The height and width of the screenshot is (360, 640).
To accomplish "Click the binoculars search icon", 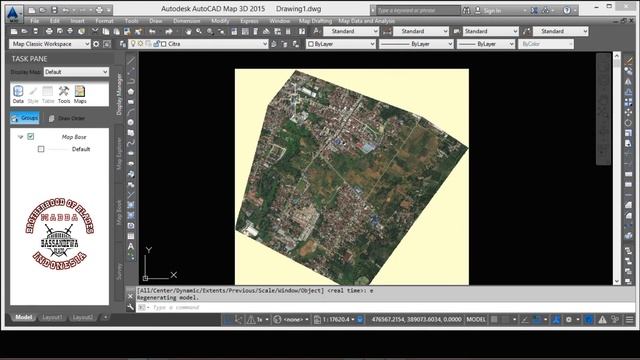I will tap(466, 11).
